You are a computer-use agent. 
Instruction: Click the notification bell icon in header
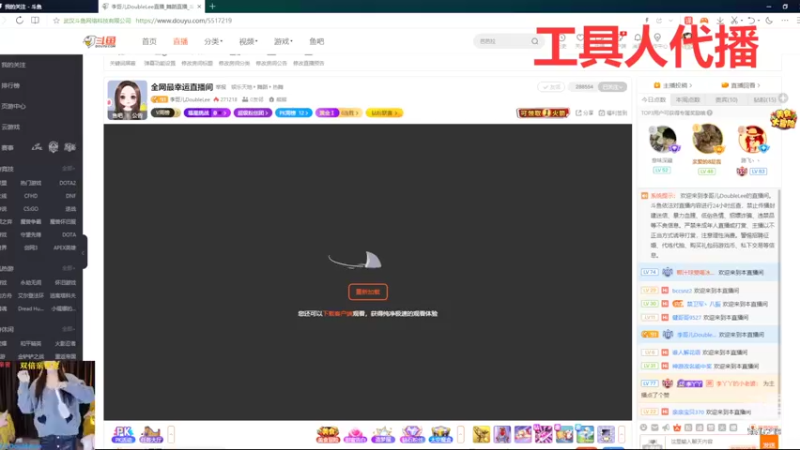[x=637, y=38]
